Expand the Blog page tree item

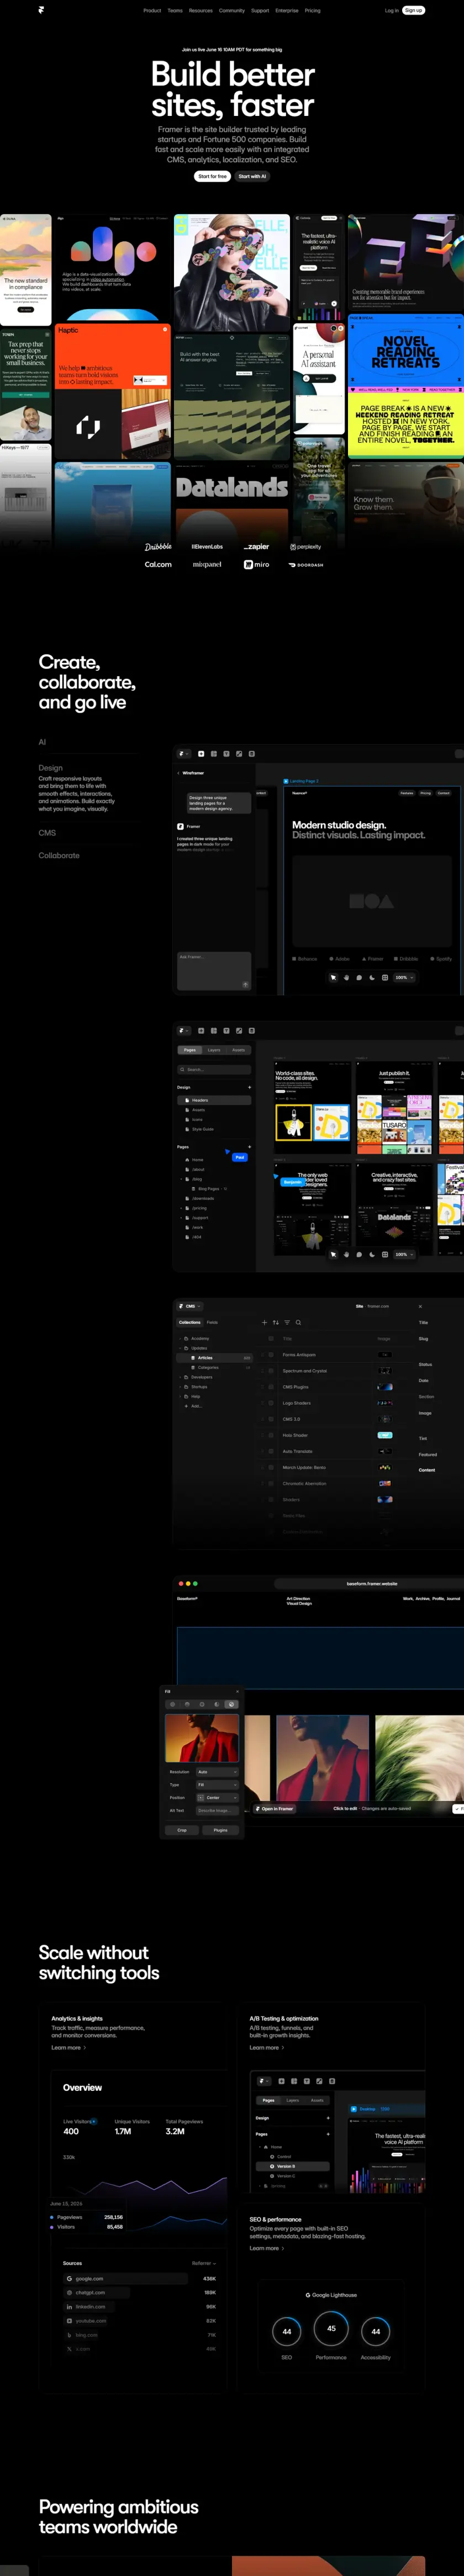click(x=181, y=1179)
